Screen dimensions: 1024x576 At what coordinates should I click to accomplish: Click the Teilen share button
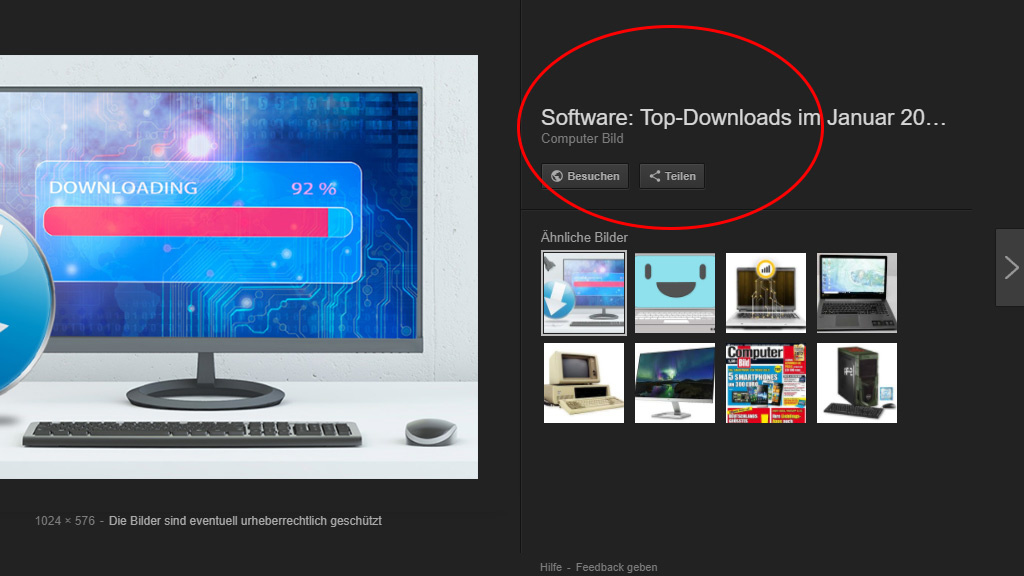(672, 176)
